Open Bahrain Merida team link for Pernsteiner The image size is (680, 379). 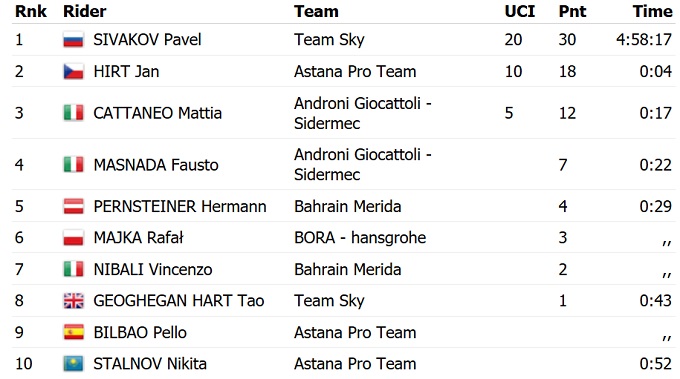pyautogui.click(x=347, y=206)
